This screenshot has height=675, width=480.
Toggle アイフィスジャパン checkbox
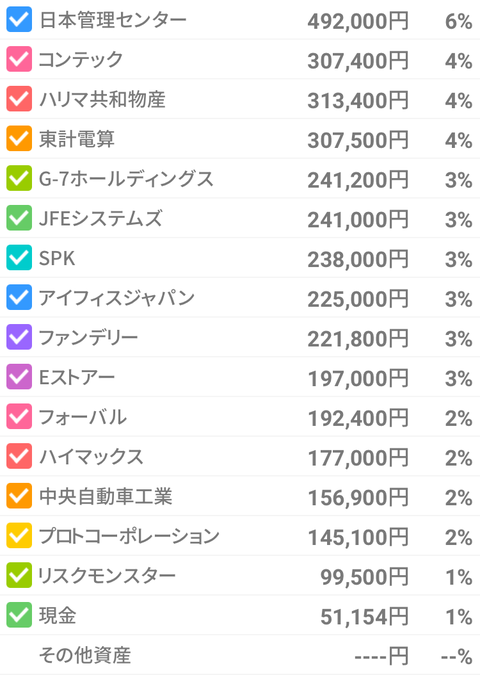pos(19,297)
